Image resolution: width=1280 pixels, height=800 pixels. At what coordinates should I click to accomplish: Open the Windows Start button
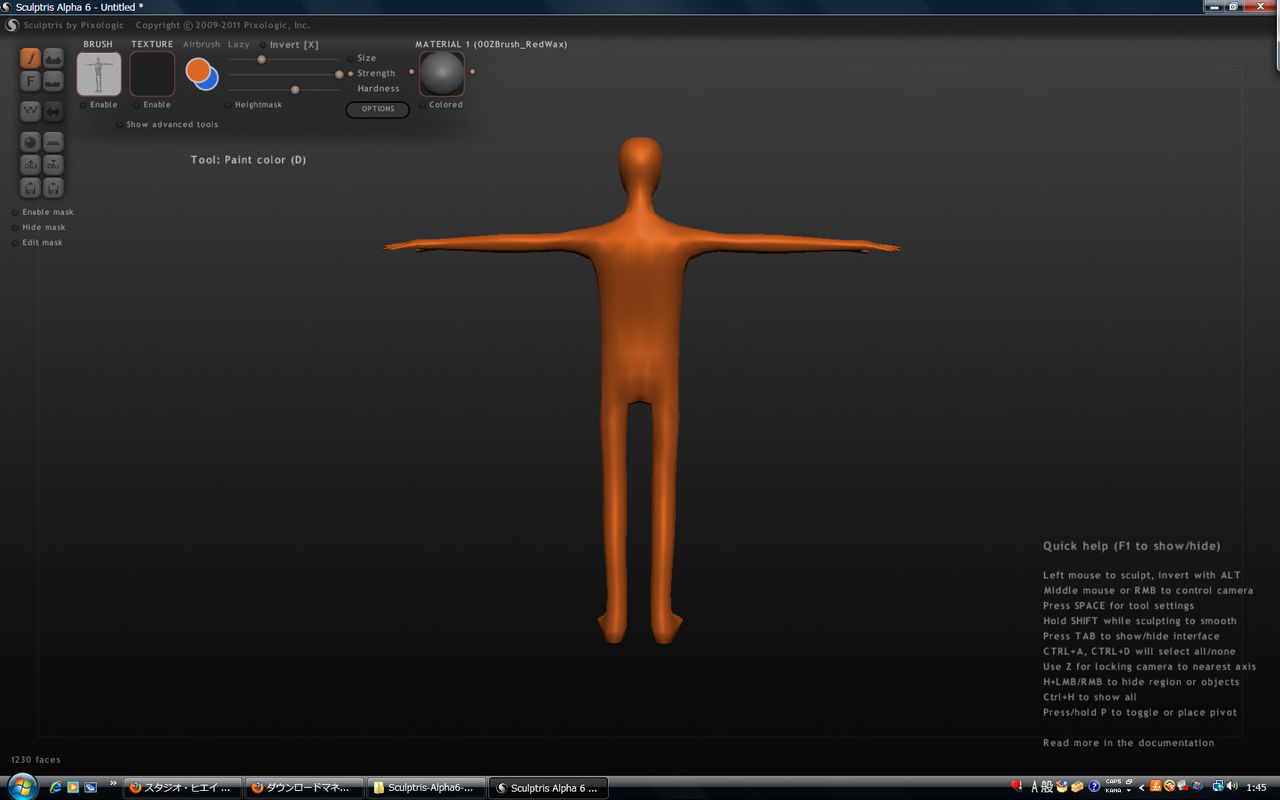[22, 786]
